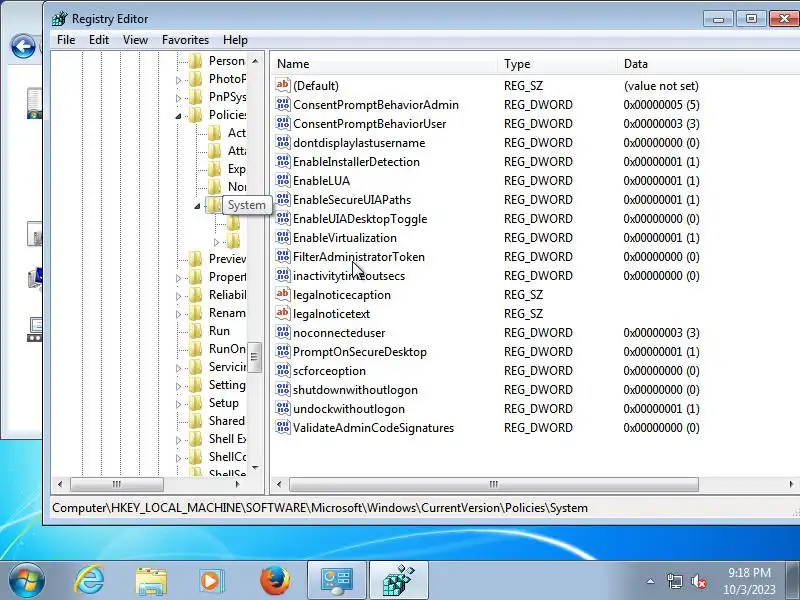Expand the PnPSys... key

point(178,98)
